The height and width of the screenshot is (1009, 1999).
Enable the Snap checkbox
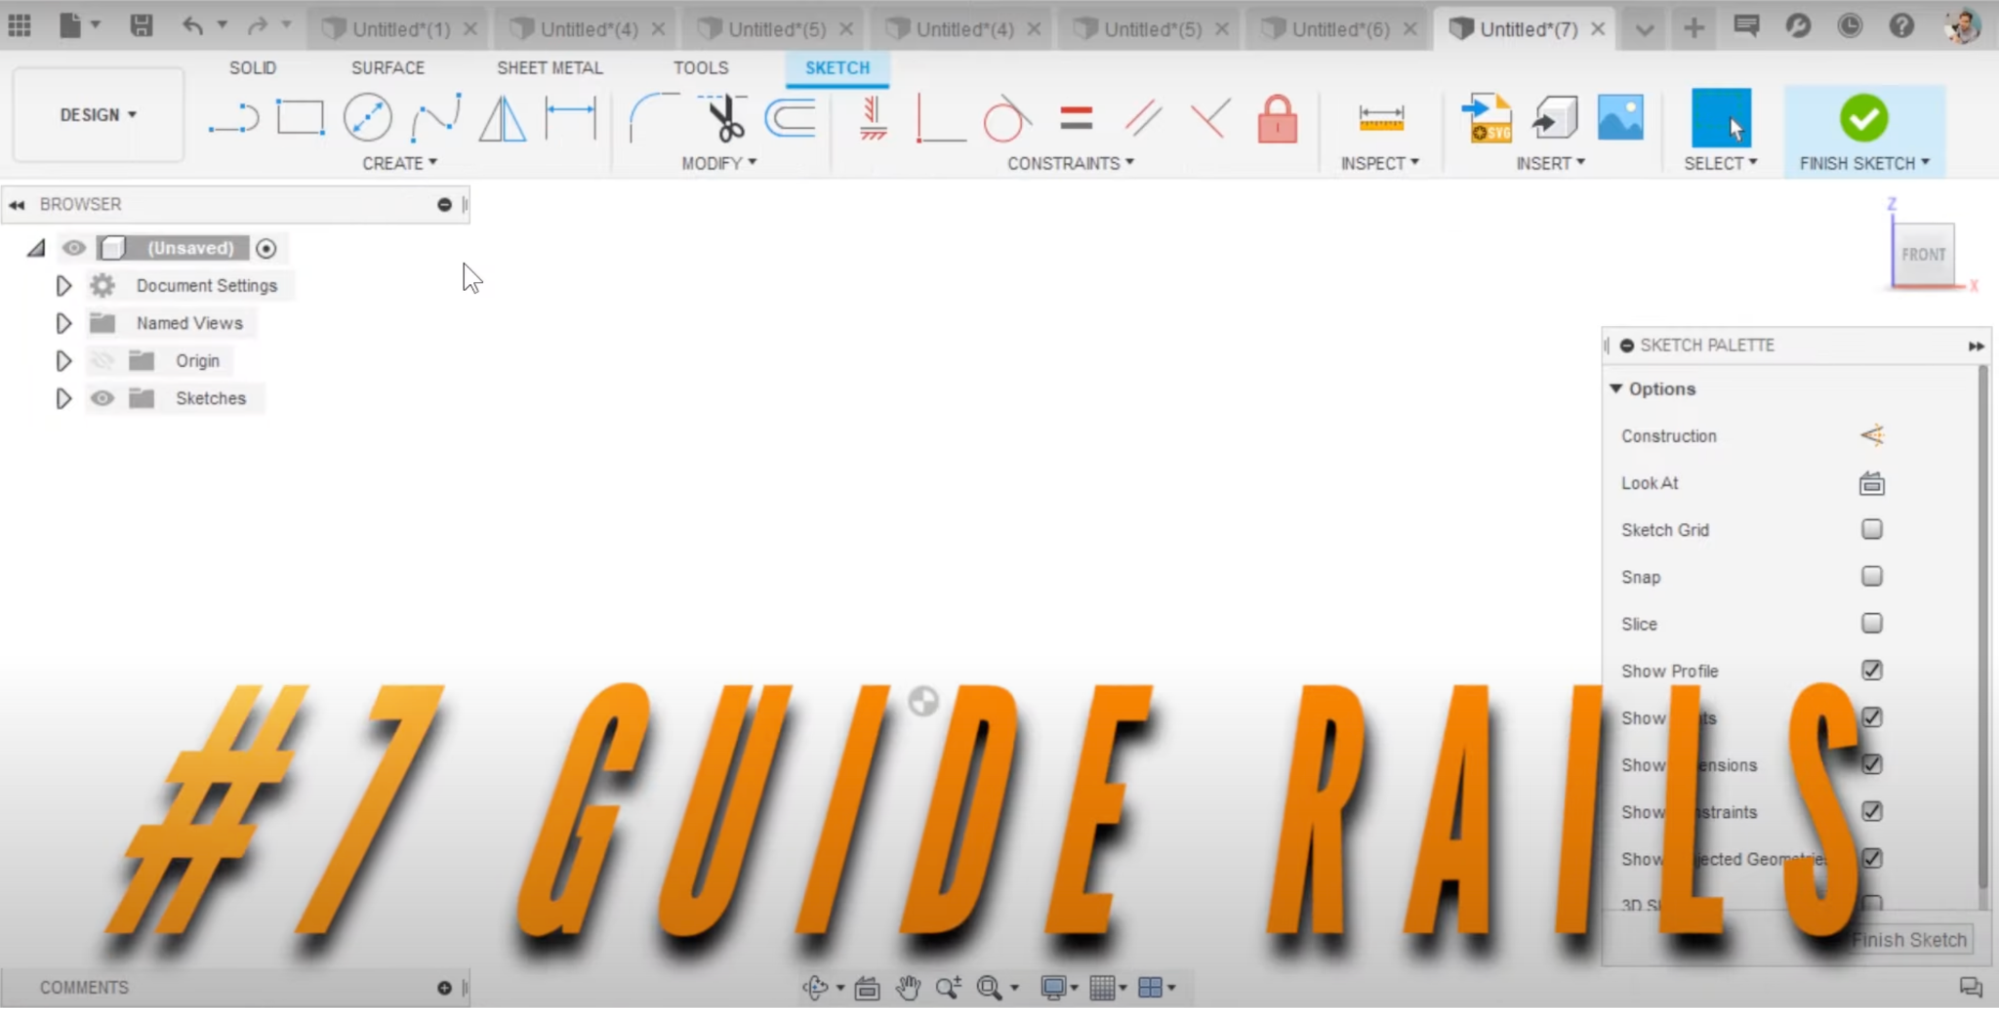[1872, 576]
